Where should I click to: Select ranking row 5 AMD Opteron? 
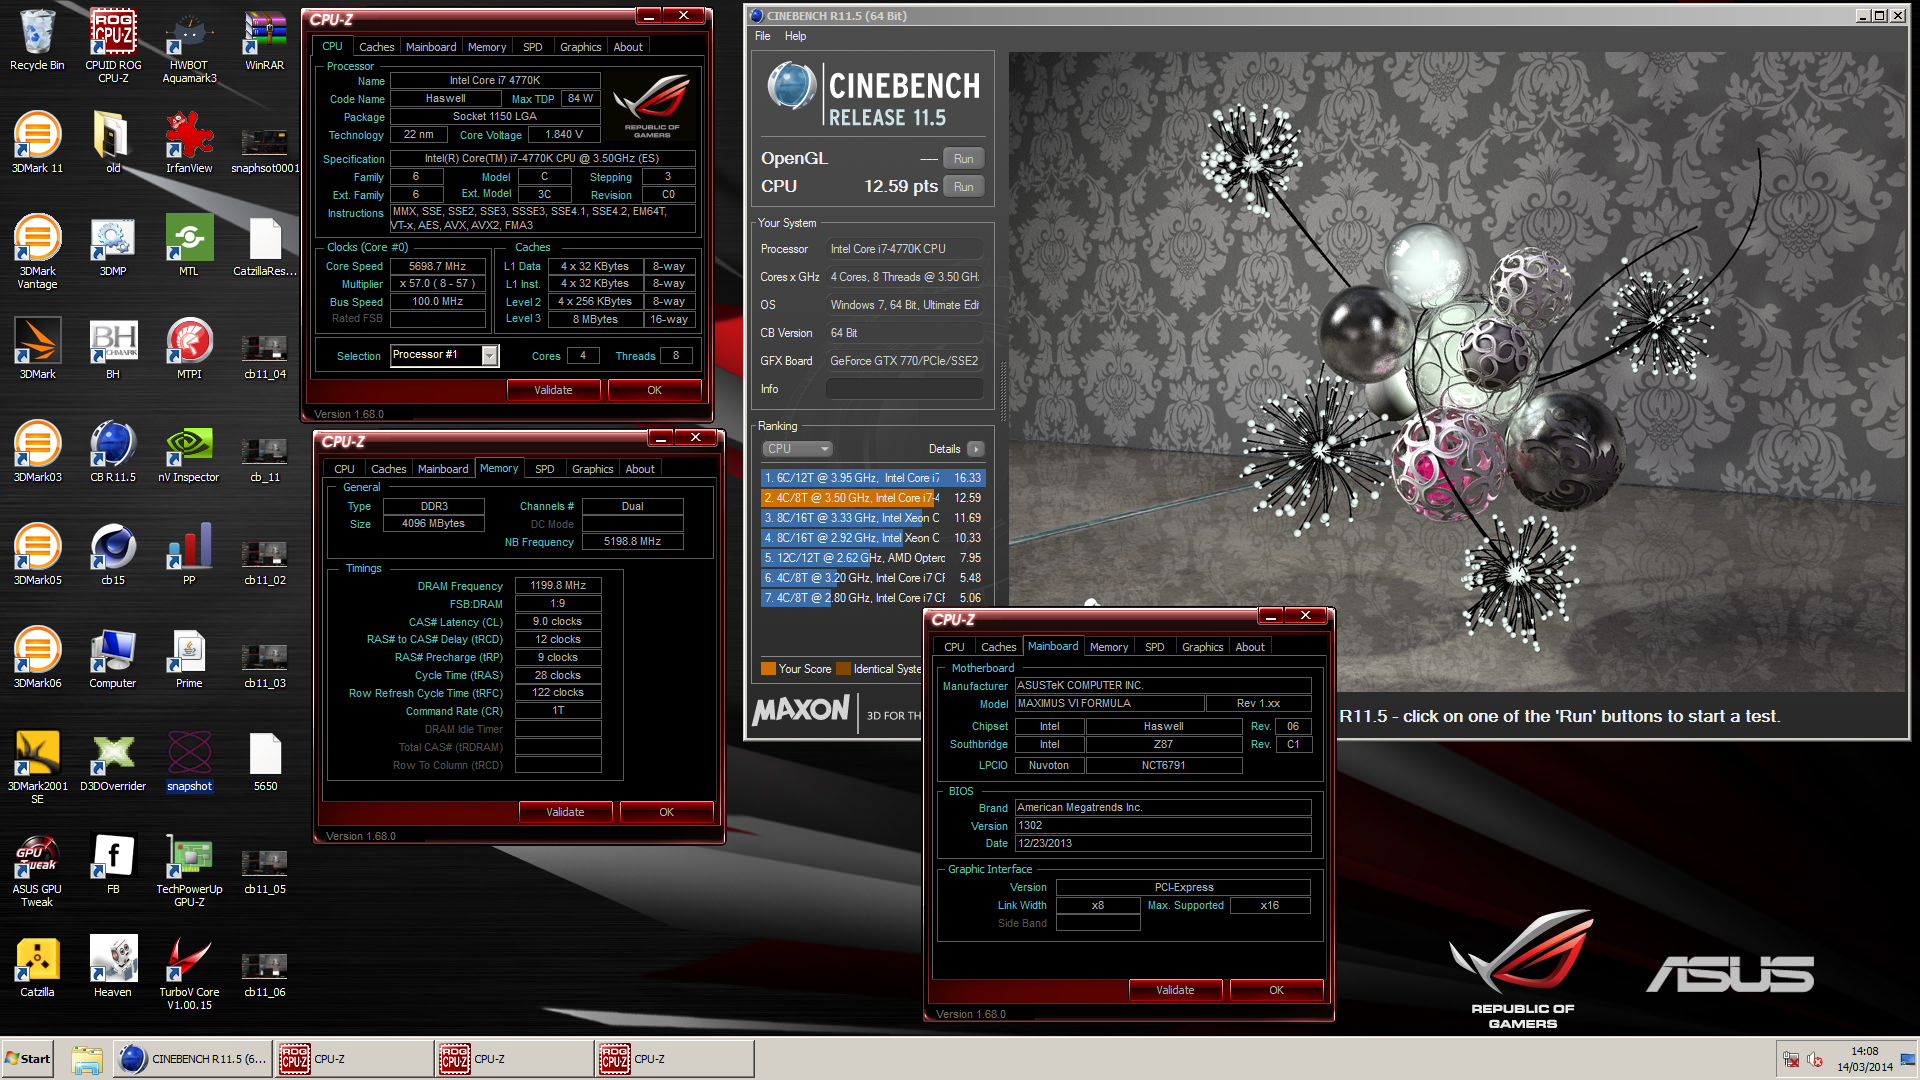pyautogui.click(x=873, y=558)
